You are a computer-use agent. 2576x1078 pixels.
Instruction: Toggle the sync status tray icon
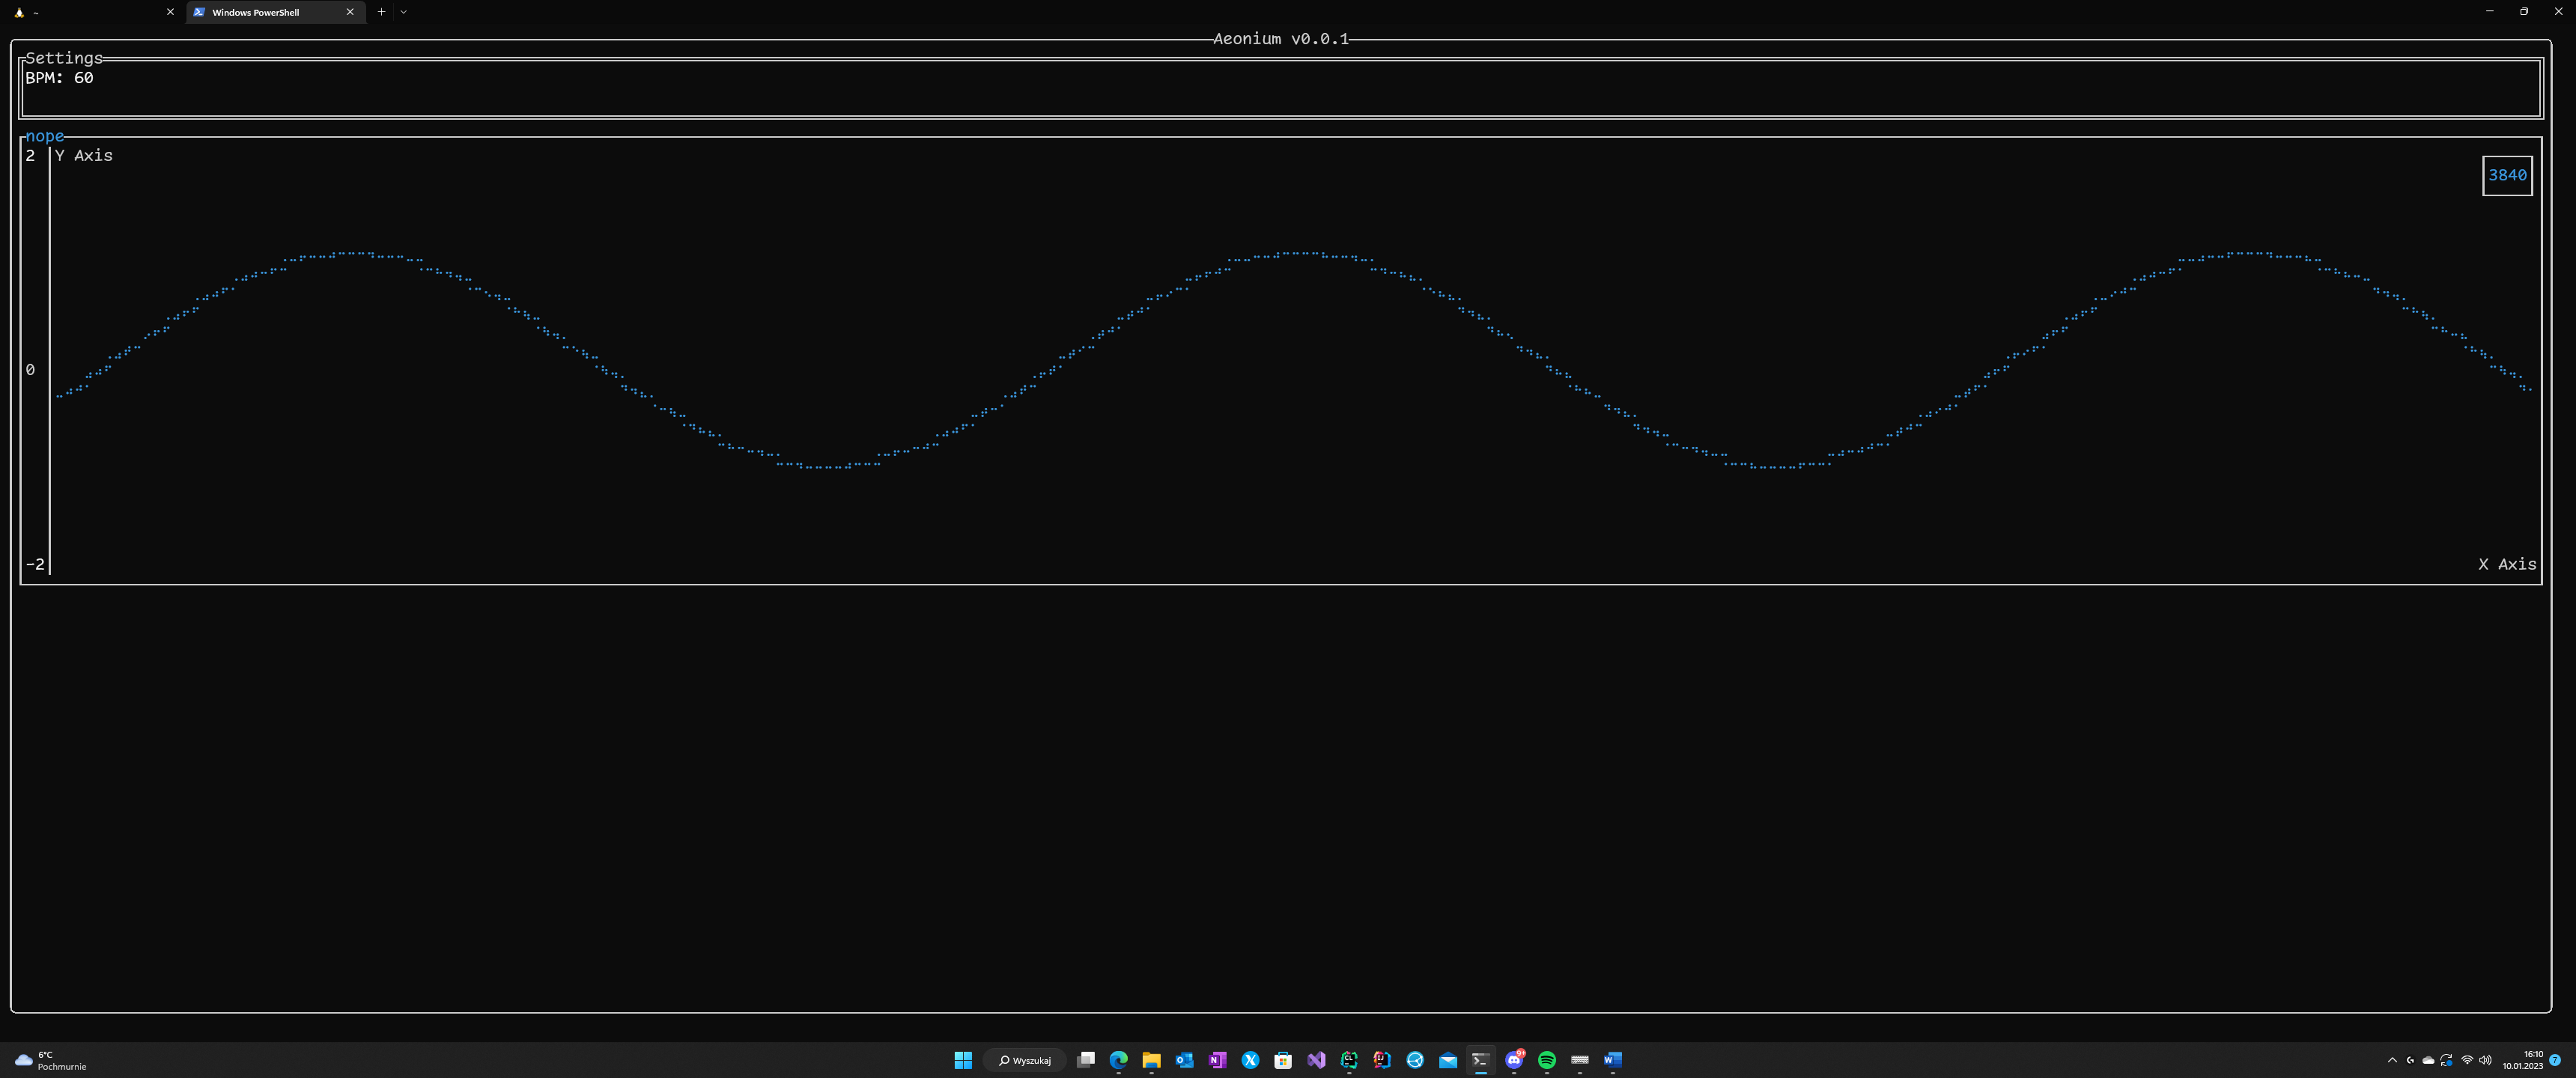tap(2447, 1060)
